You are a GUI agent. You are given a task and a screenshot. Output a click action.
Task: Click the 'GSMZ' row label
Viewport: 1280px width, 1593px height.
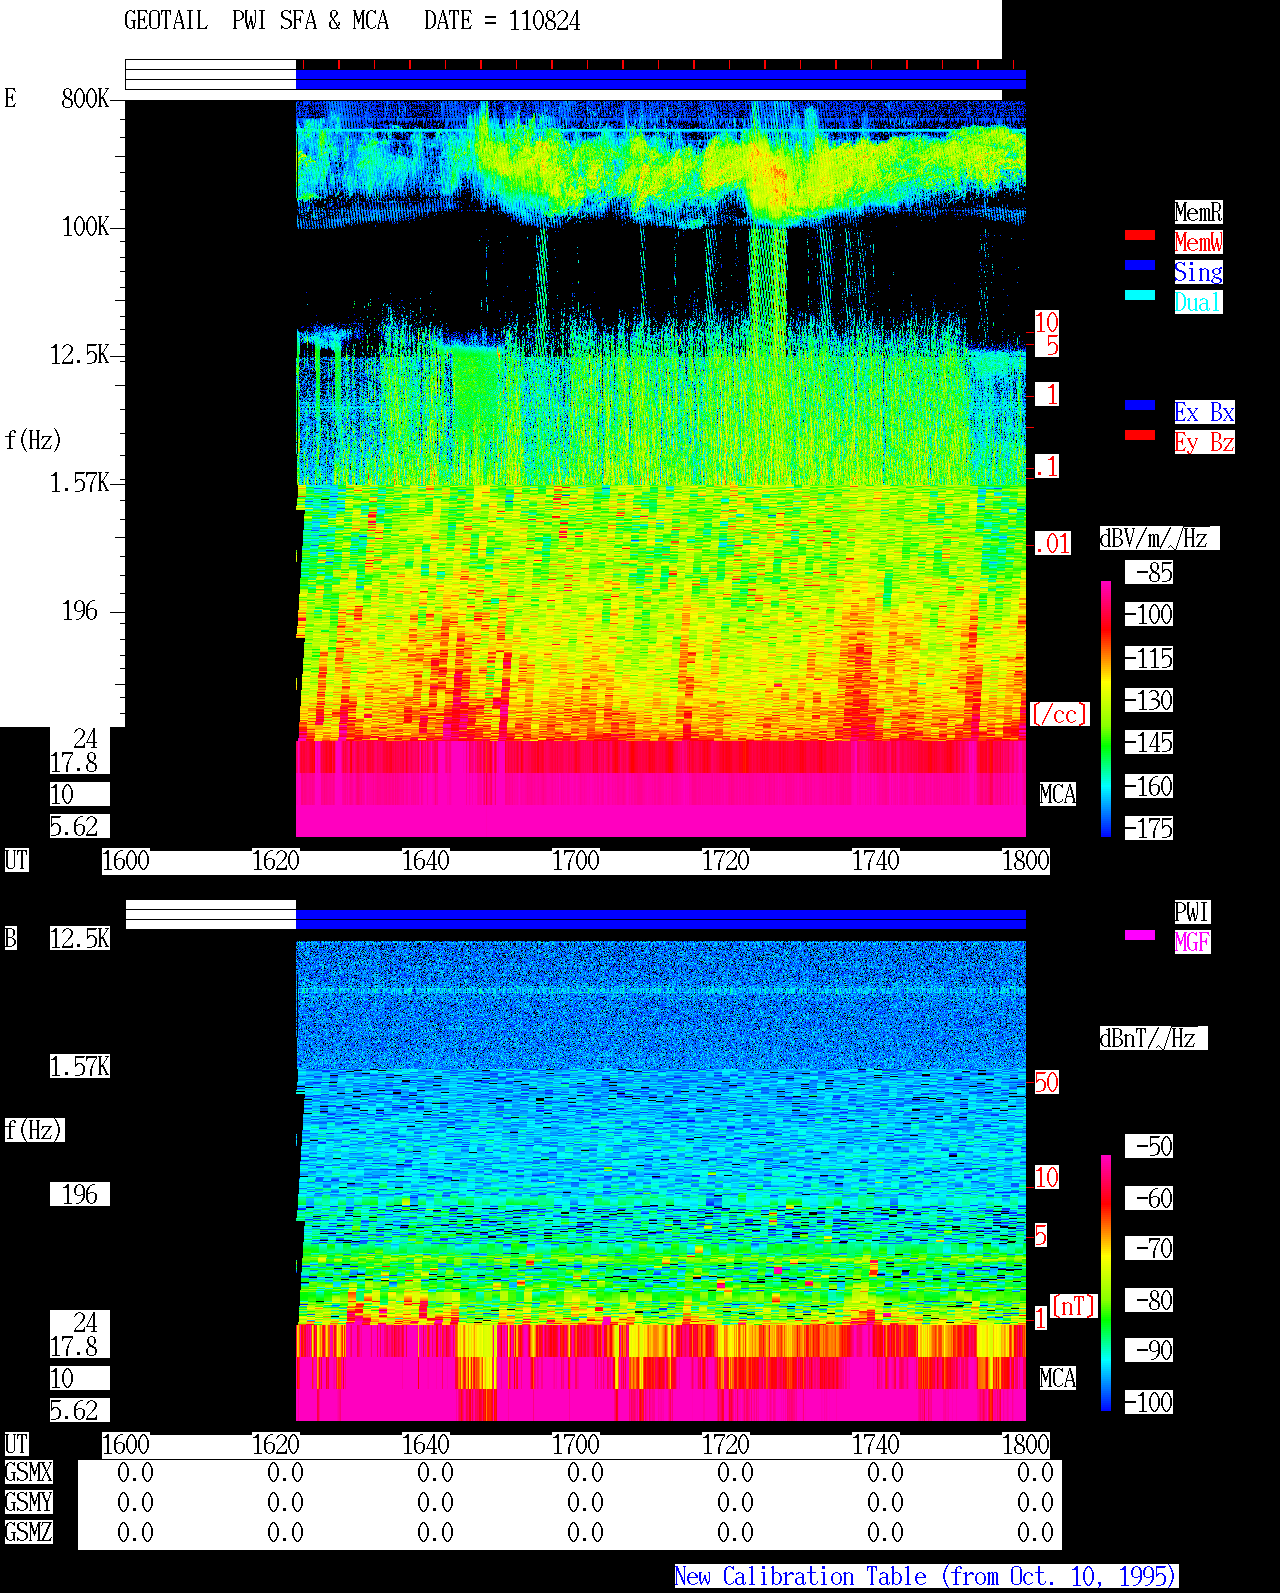click(x=28, y=1532)
